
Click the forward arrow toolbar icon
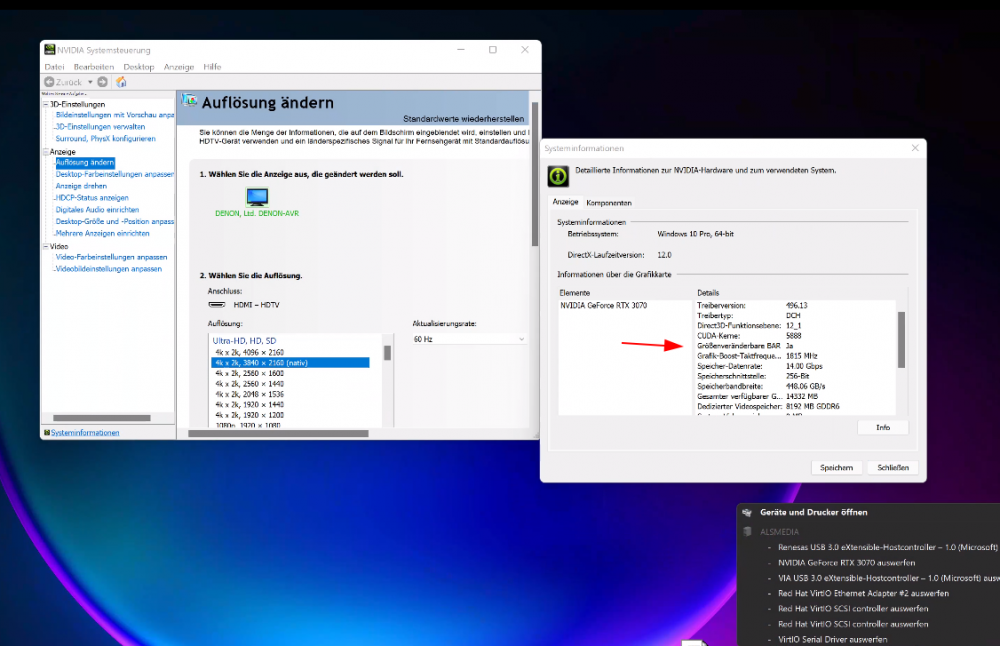point(102,82)
